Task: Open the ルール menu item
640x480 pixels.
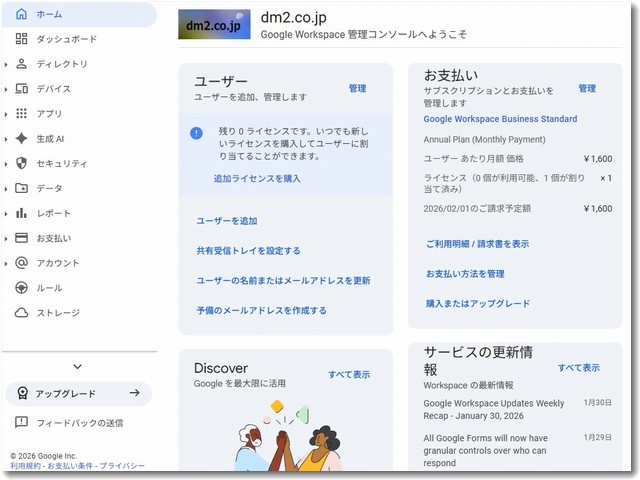Action: point(80,288)
